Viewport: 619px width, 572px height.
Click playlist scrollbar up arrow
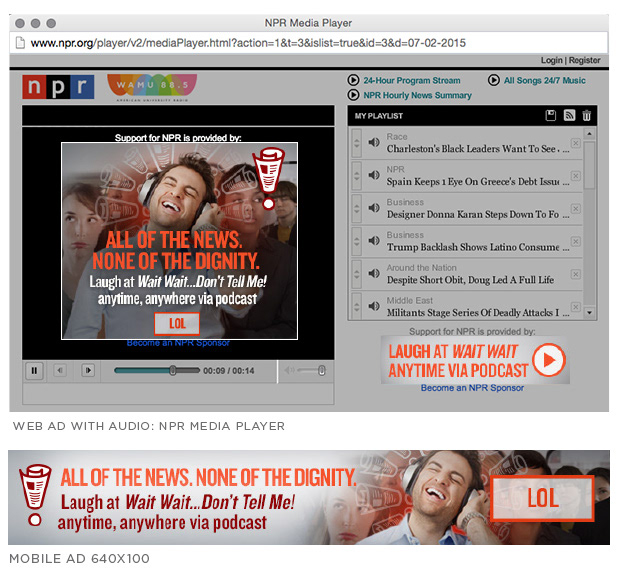(589, 134)
